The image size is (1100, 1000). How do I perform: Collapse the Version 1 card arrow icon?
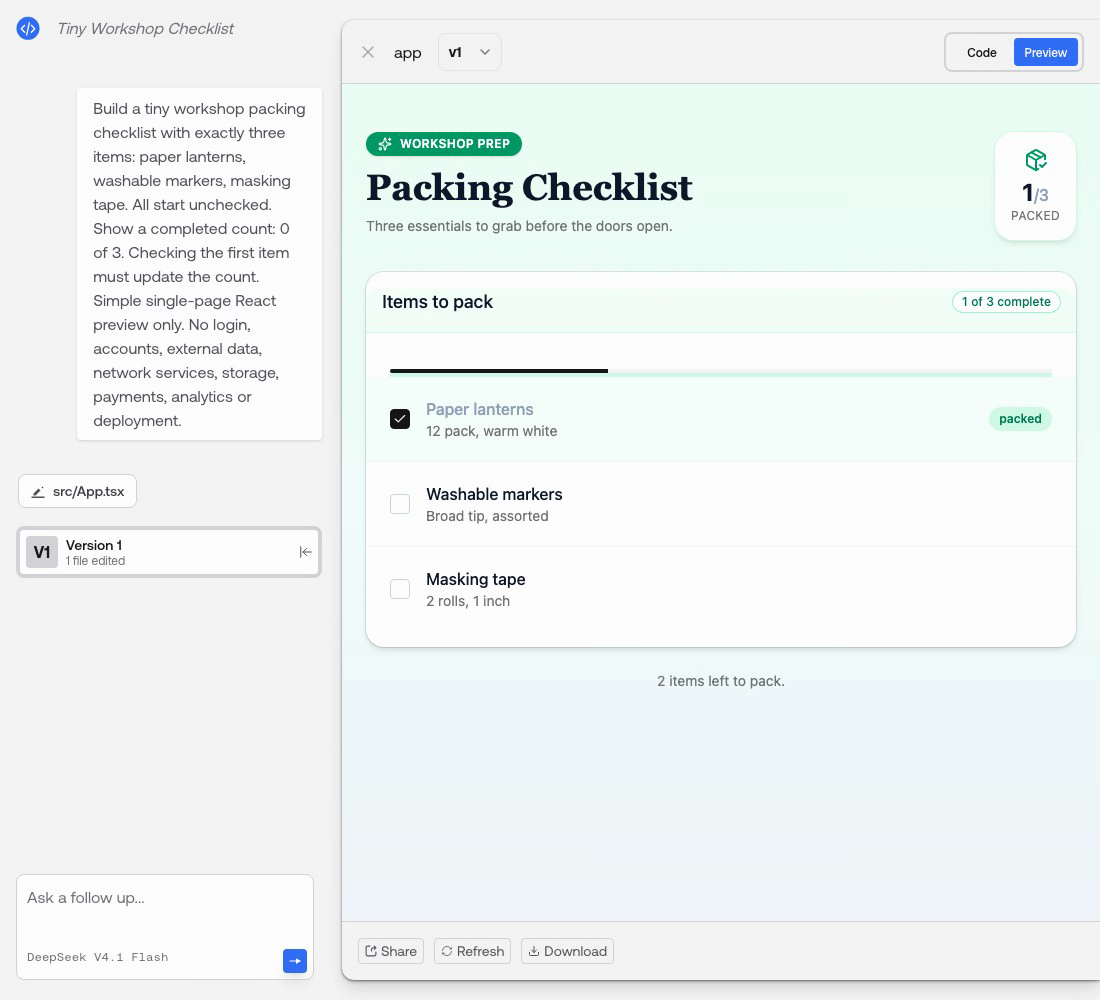tap(305, 552)
